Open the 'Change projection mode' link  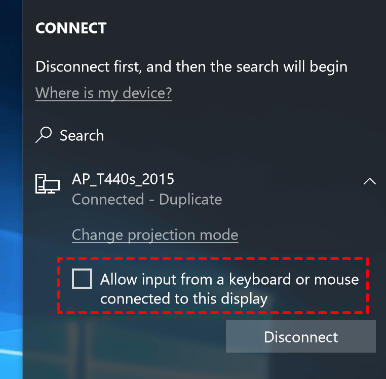[155, 235]
